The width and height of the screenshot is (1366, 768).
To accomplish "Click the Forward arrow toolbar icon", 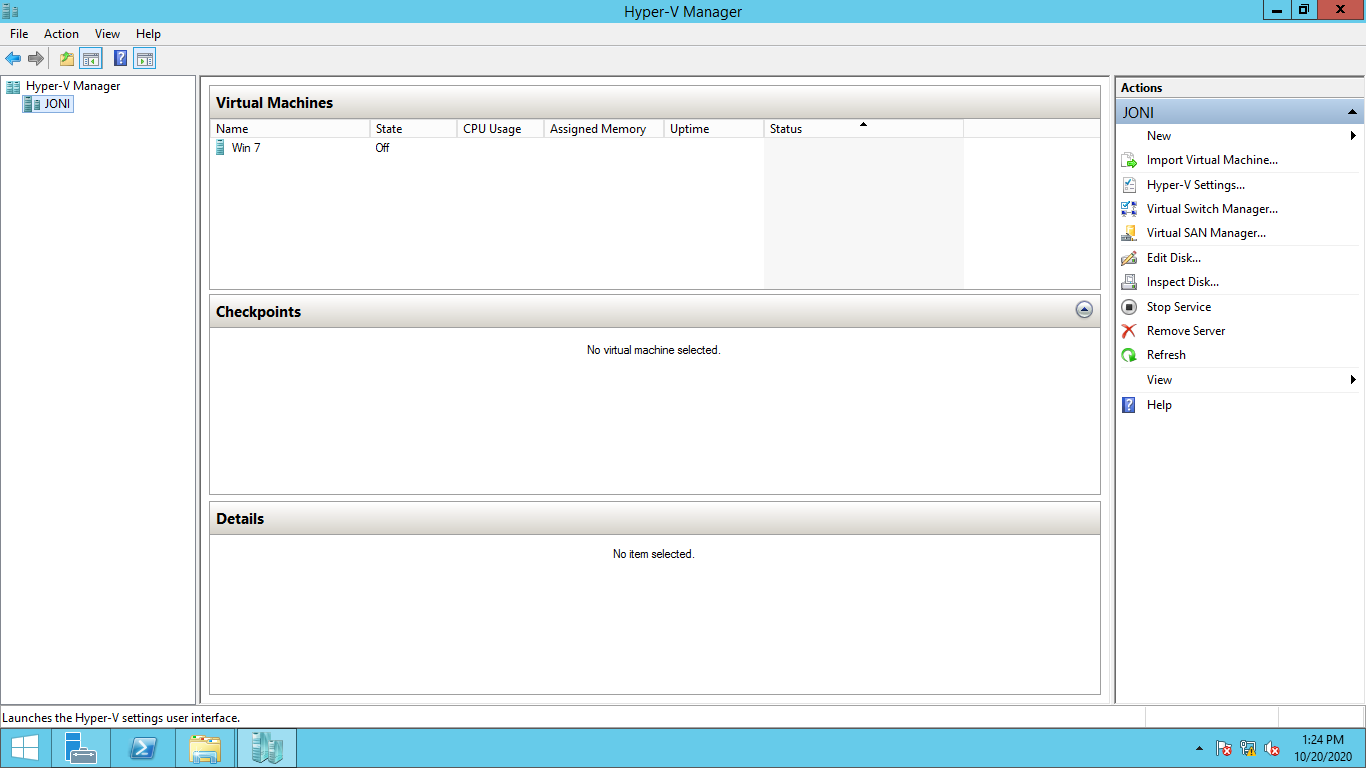I will coord(36,59).
